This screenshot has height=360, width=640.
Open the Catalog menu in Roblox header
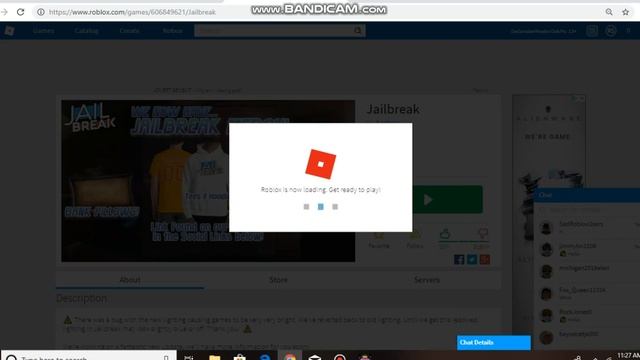point(87,31)
